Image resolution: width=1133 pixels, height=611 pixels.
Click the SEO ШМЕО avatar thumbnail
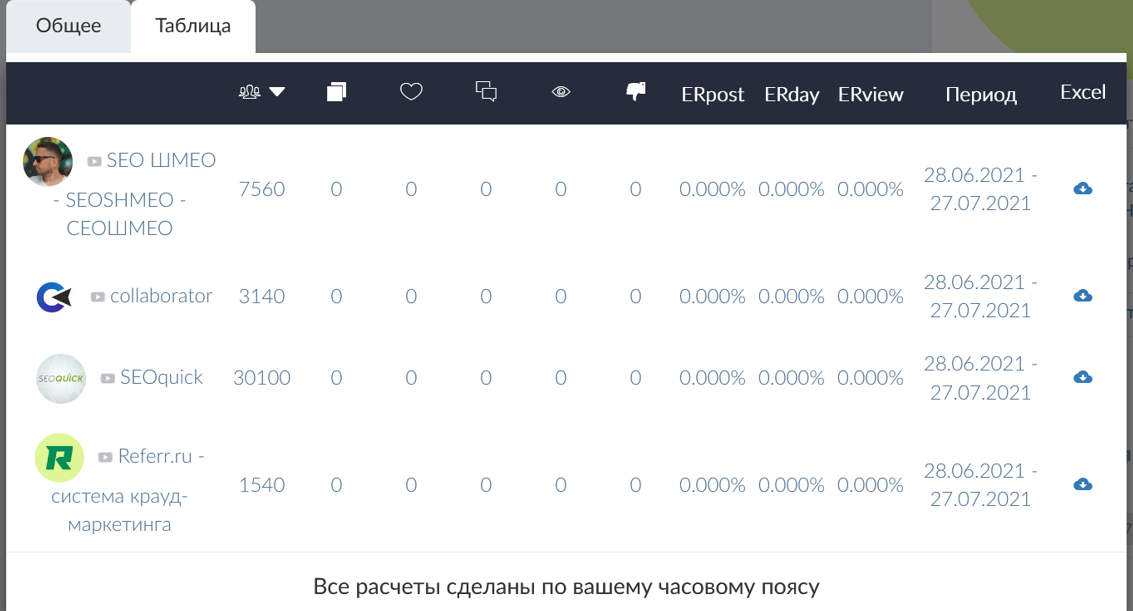pyautogui.click(x=48, y=162)
